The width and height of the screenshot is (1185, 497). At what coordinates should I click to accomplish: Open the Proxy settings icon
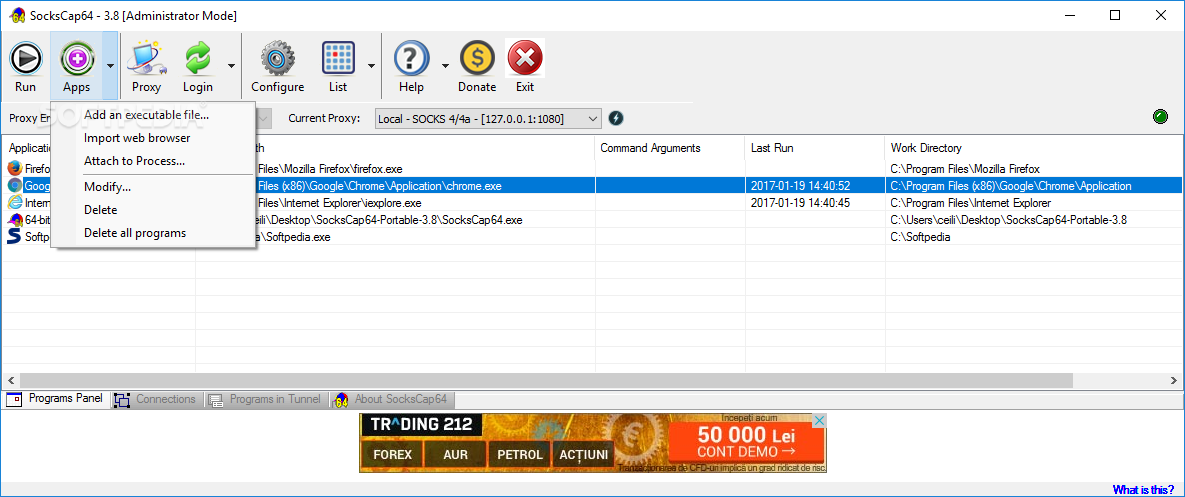coord(147,58)
